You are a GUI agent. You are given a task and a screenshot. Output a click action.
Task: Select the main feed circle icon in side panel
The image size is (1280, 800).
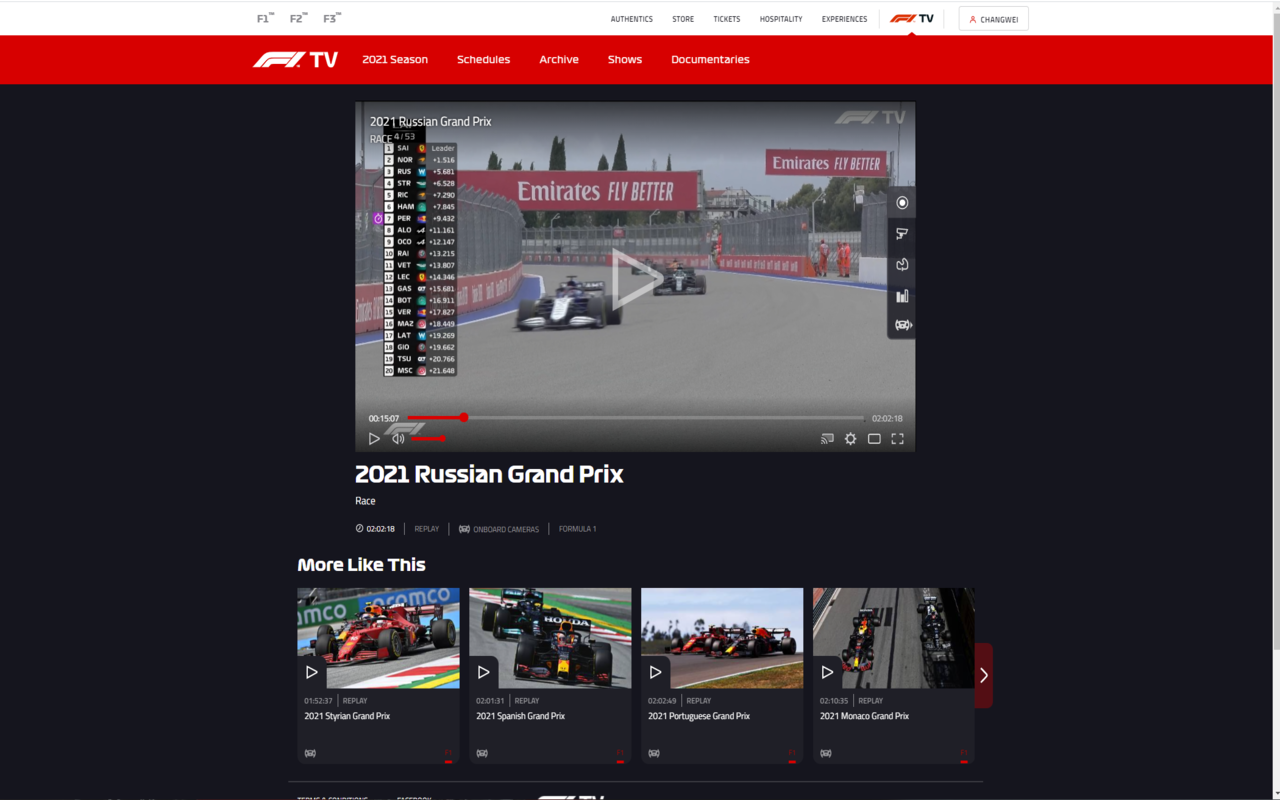pos(902,203)
